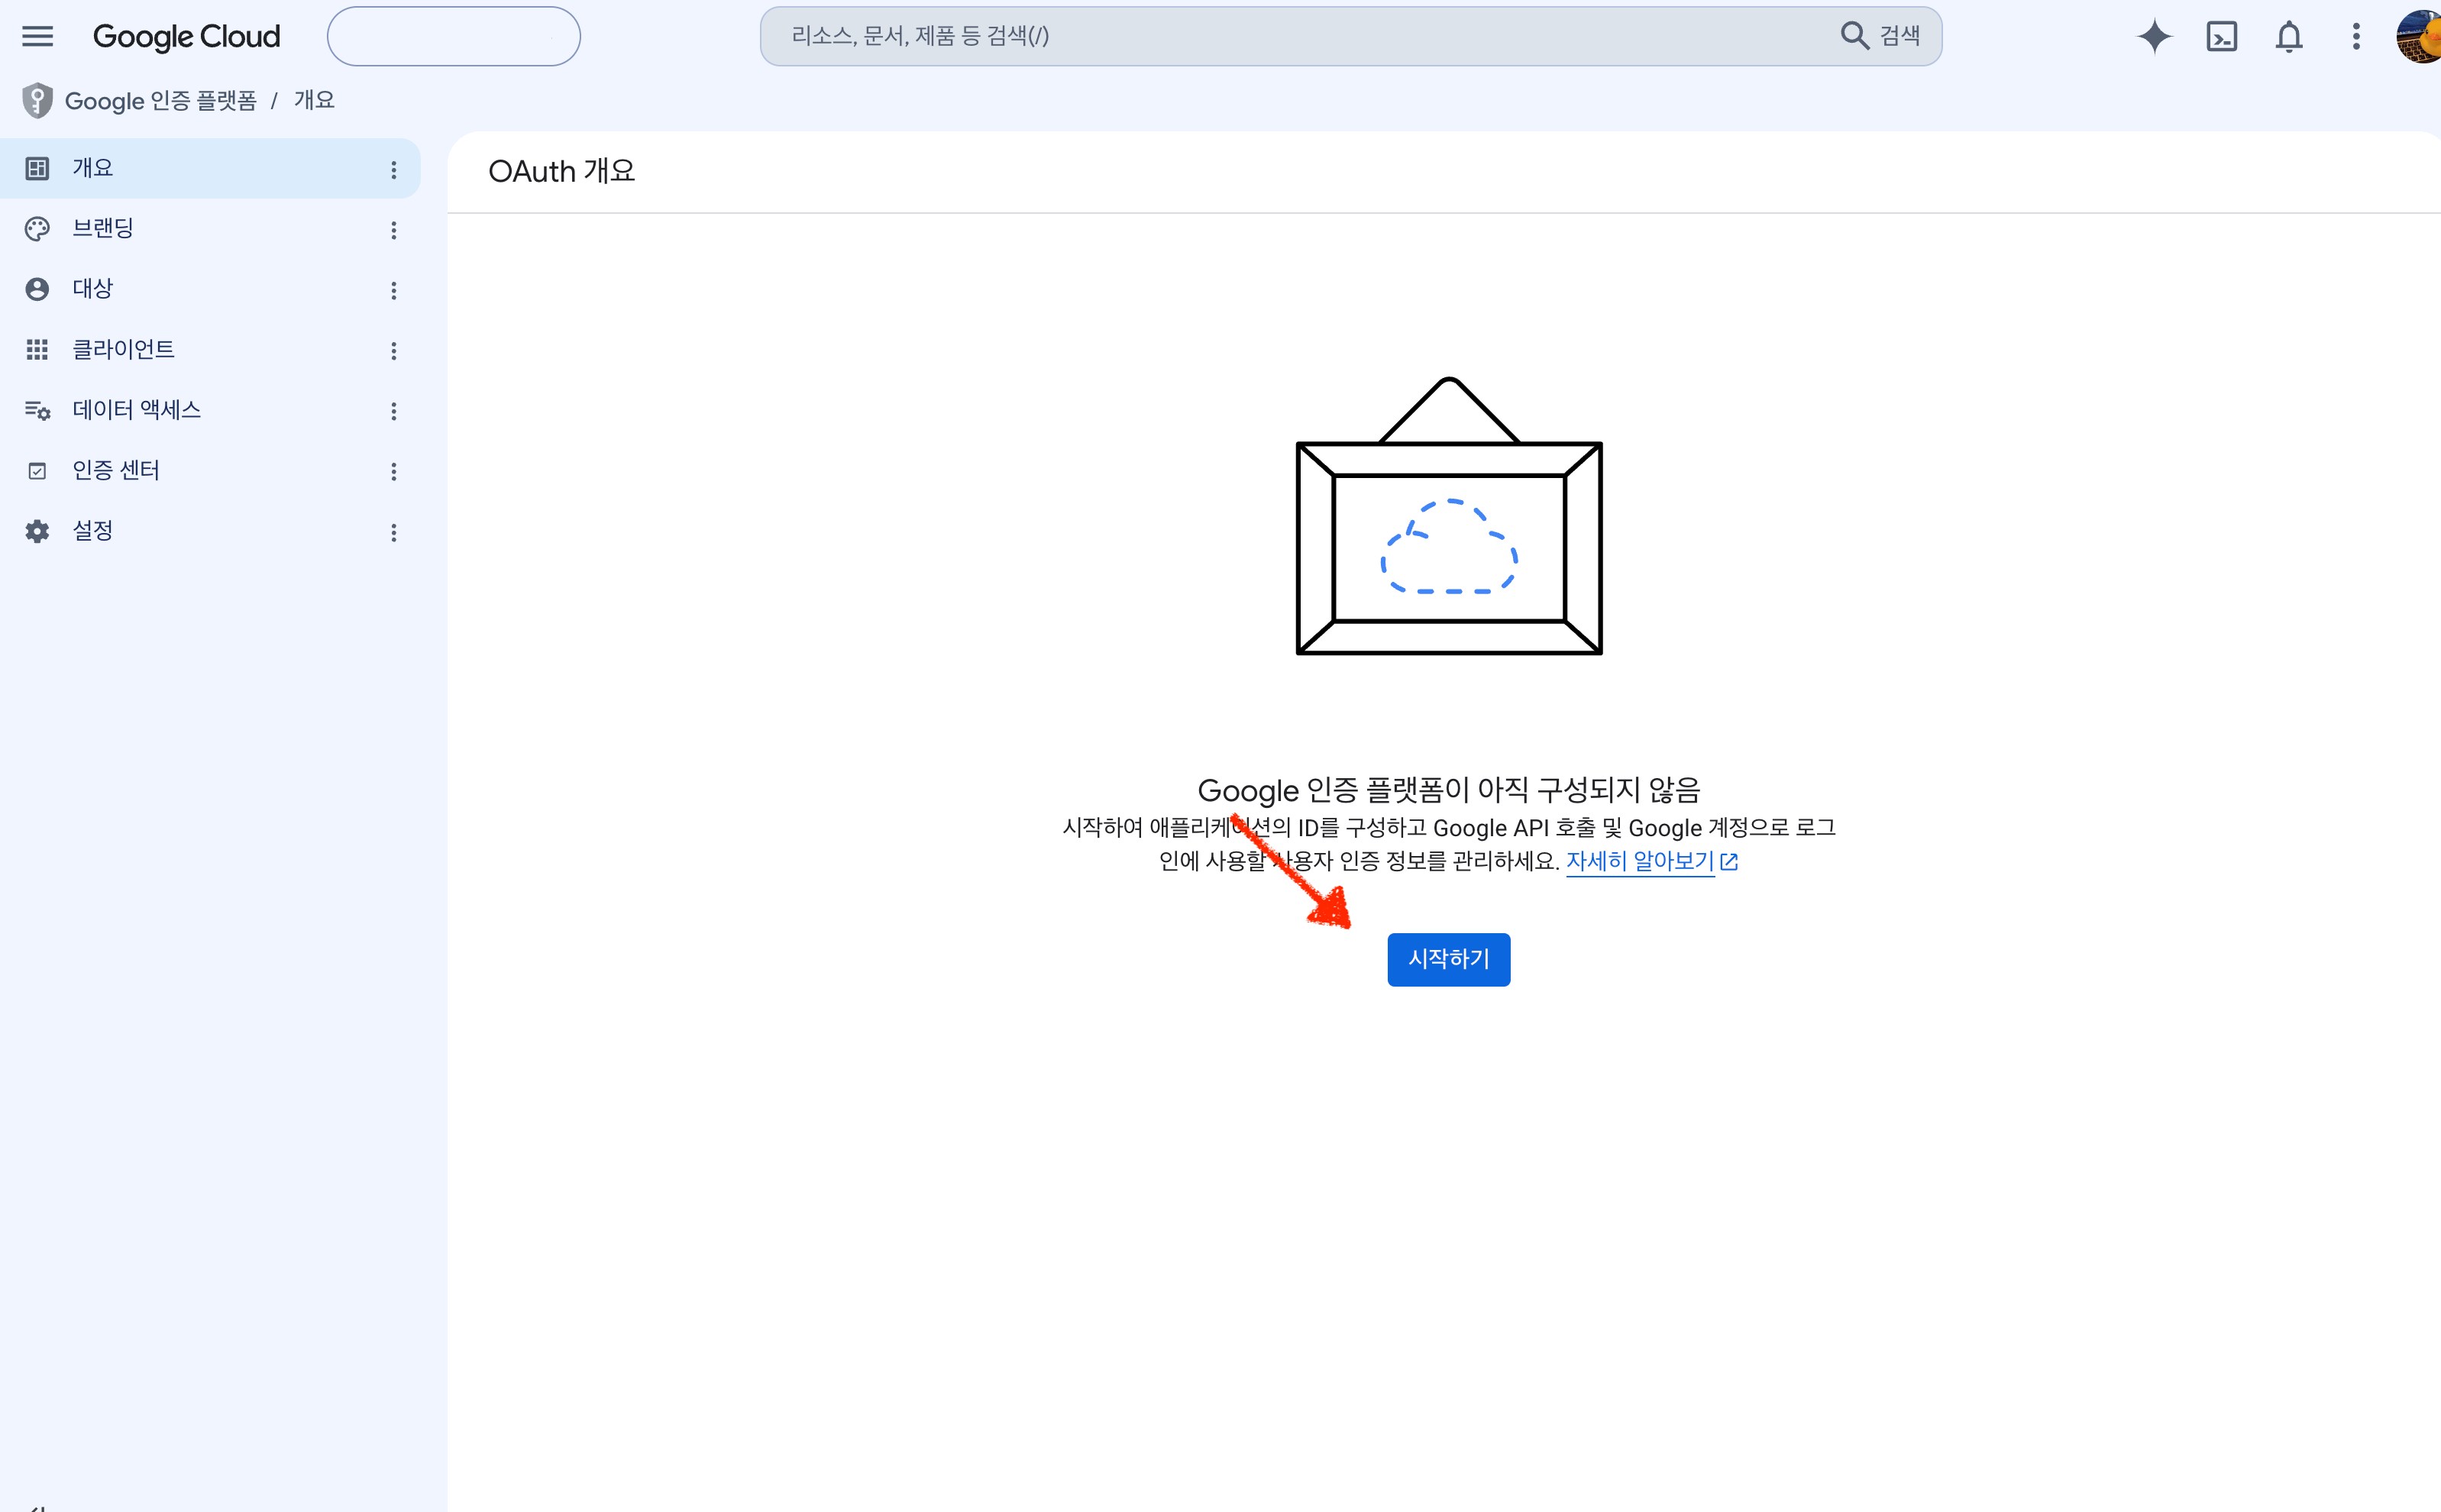
Task: Click 'Google 인증 플랫폼이 아직 구성되지 않음' text
Action: click(1449, 790)
